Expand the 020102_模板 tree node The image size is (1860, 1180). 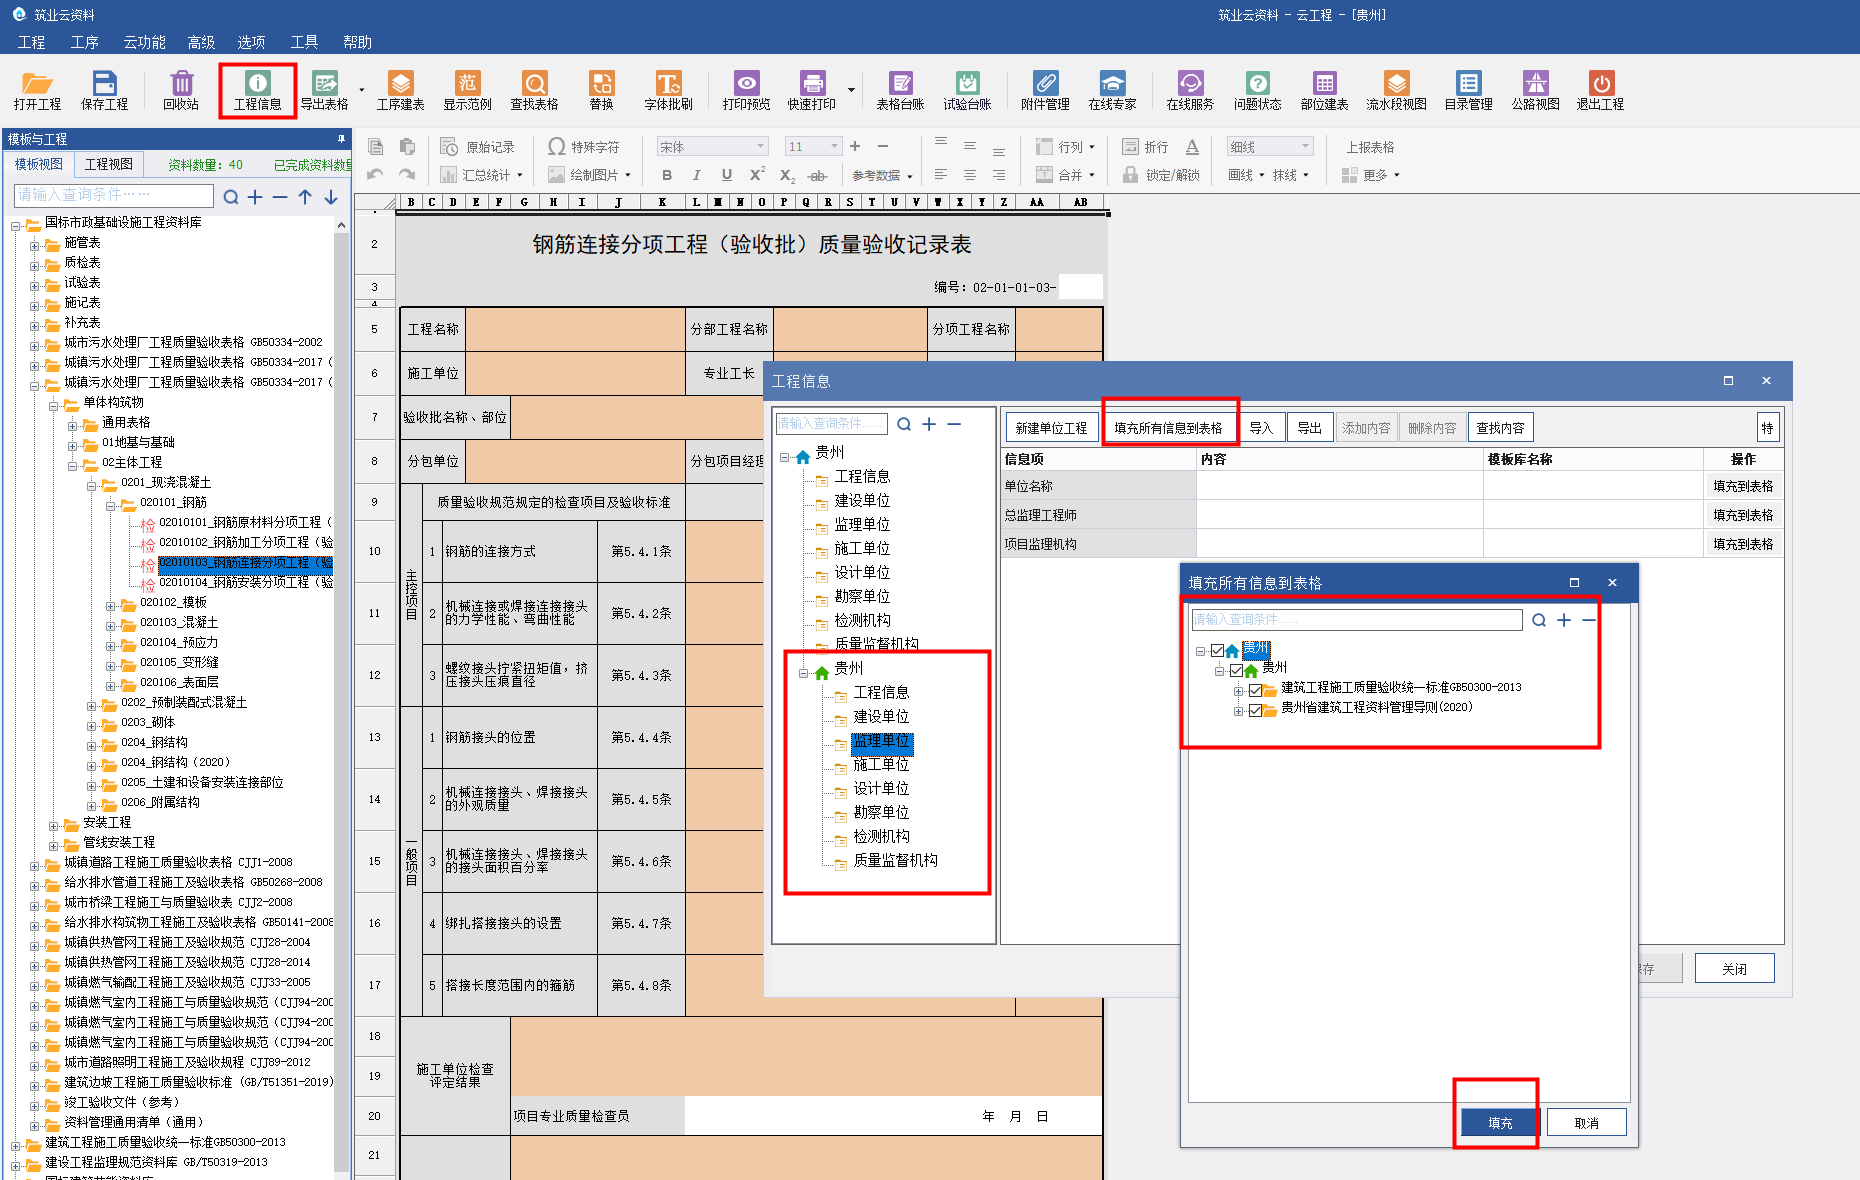pyautogui.click(x=111, y=606)
